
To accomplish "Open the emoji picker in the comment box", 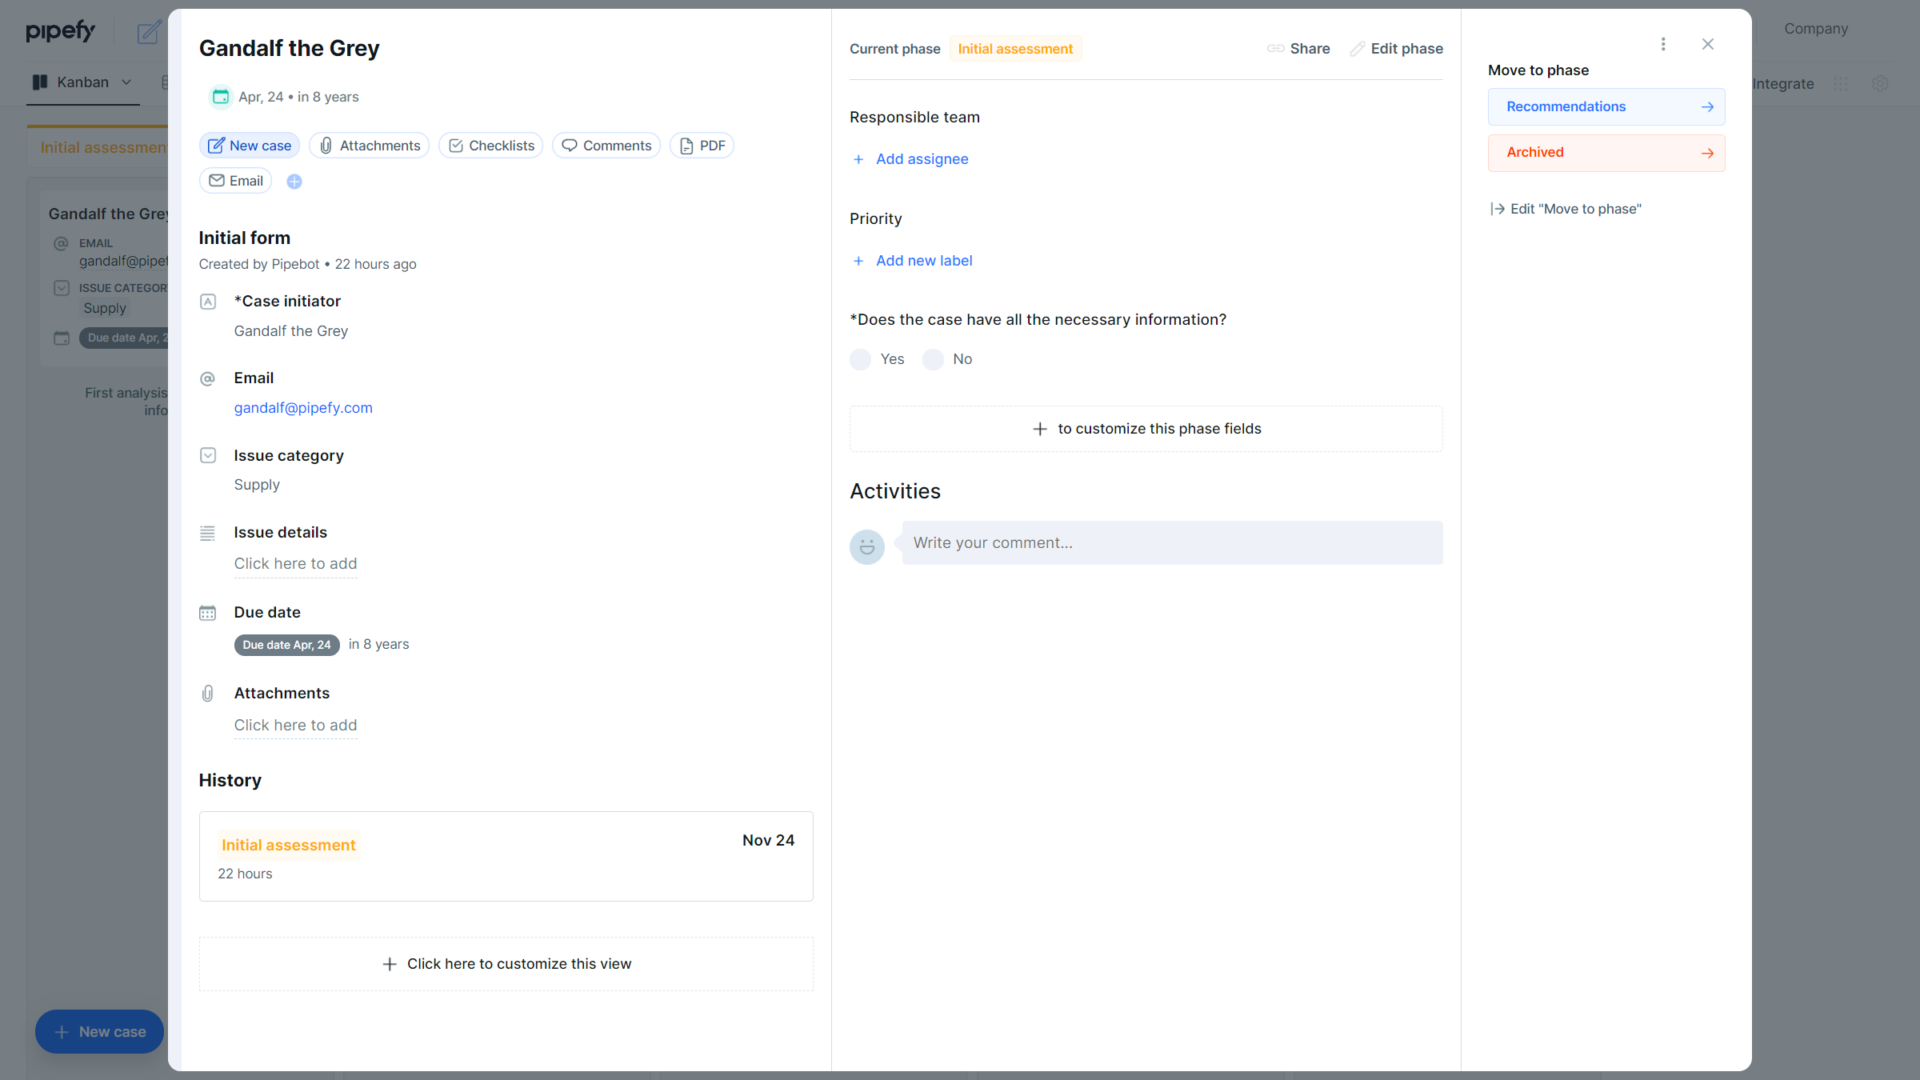I will [x=867, y=547].
